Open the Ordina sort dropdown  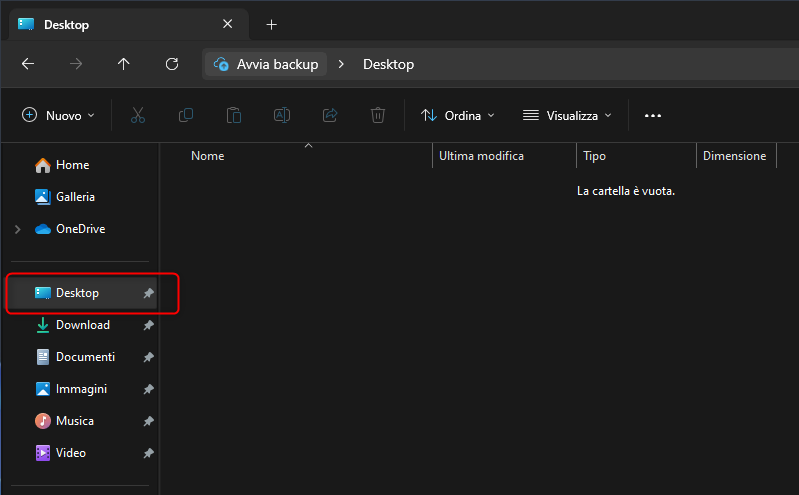(458, 115)
